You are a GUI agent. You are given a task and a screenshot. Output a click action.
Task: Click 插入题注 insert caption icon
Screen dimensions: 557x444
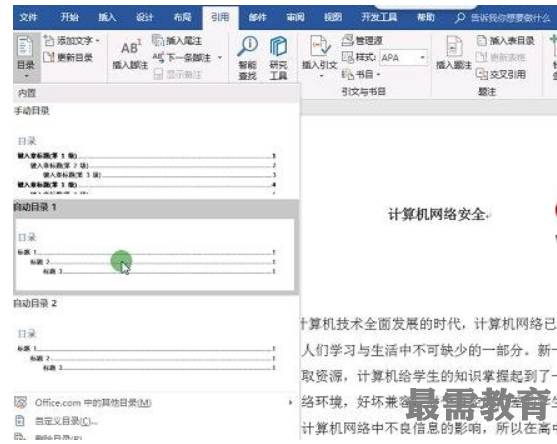tap(454, 46)
